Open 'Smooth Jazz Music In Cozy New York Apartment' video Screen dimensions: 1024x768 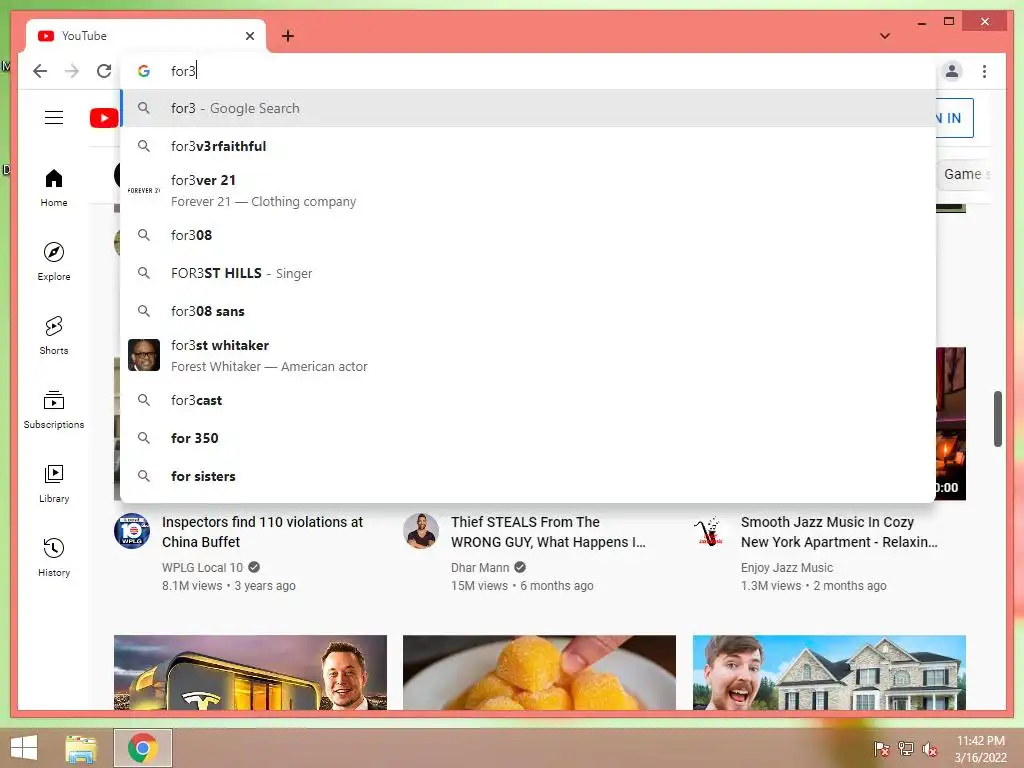(839, 532)
